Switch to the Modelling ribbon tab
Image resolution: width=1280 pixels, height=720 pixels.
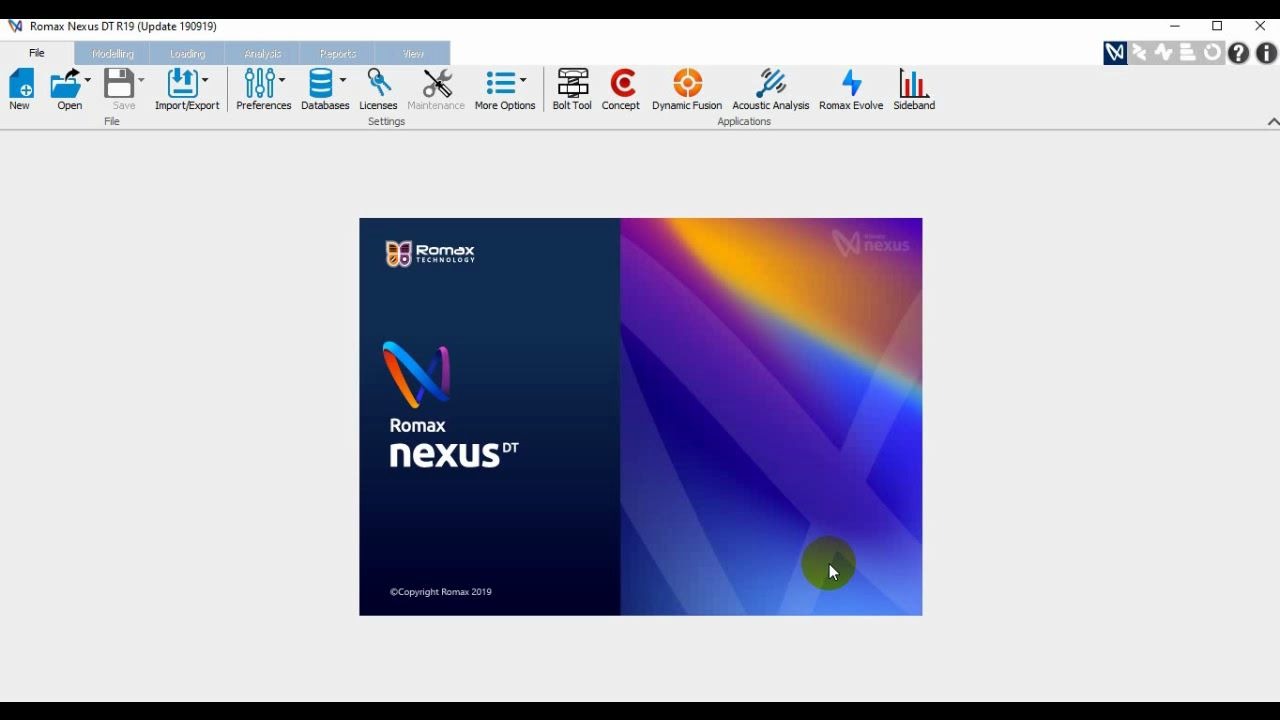click(x=112, y=53)
